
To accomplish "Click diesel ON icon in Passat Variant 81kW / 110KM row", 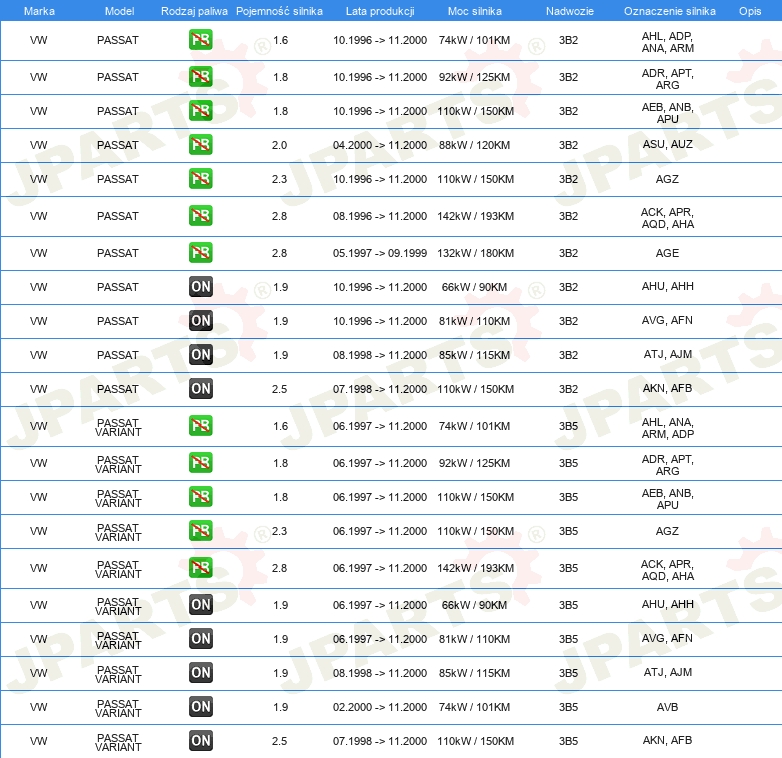I will (x=200, y=638).
